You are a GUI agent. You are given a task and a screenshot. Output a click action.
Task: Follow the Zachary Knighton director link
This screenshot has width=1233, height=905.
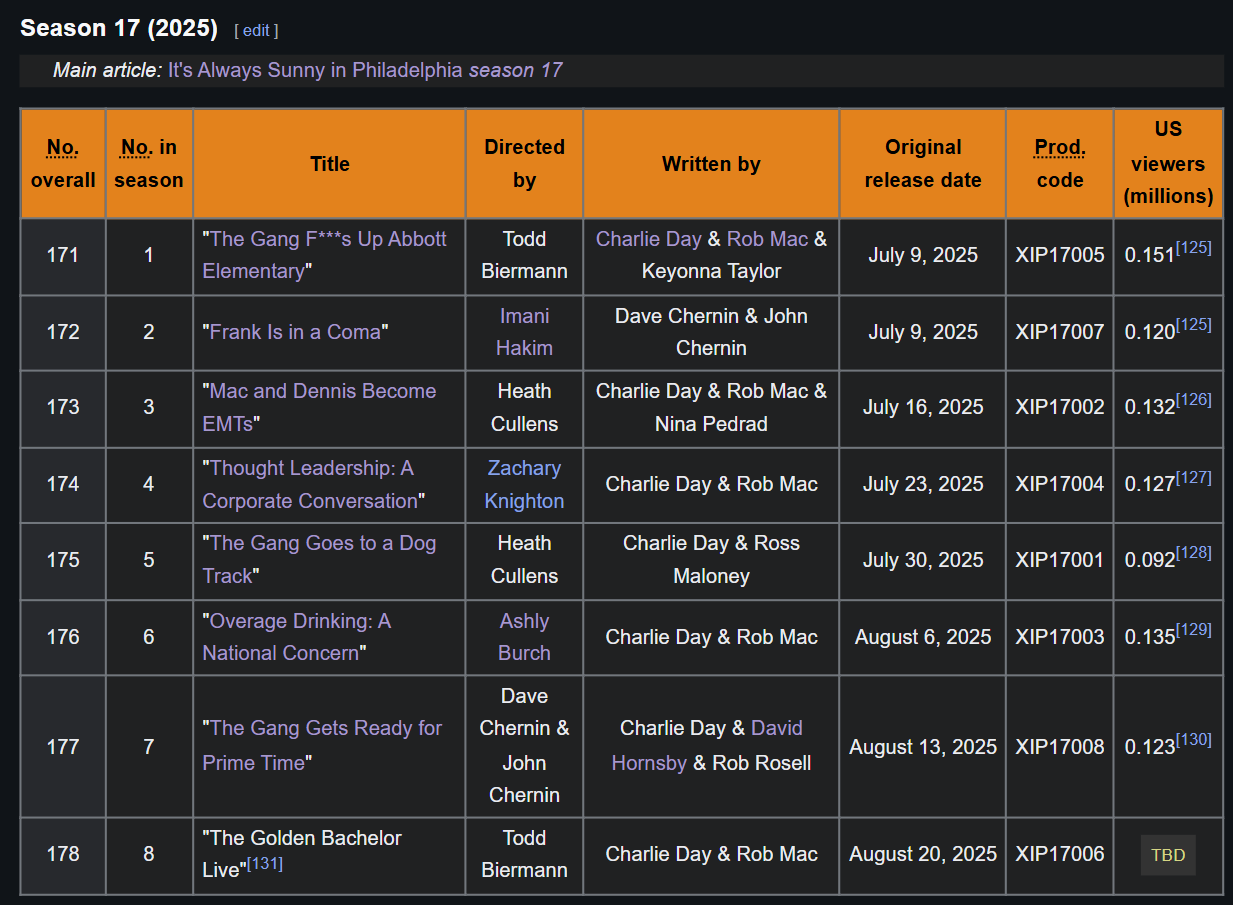coord(525,484)
